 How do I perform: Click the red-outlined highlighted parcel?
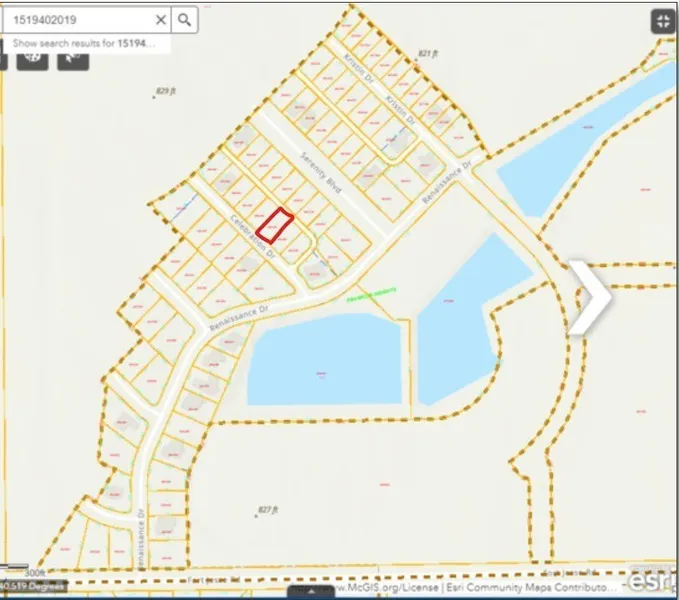click(x=275, y=225)
